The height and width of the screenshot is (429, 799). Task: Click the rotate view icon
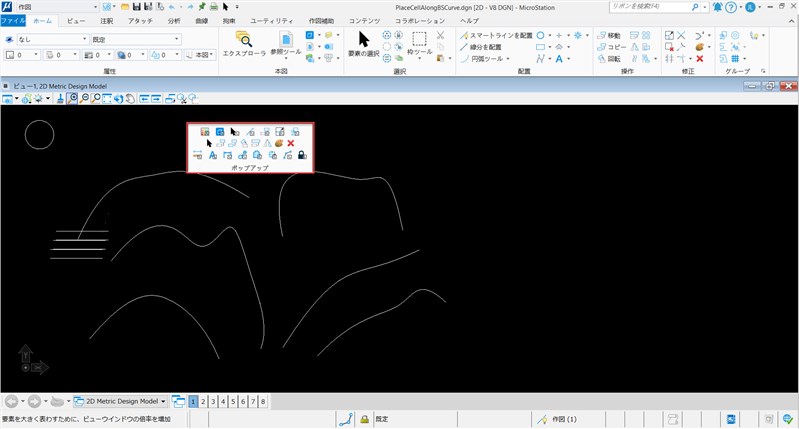click(119, 98)
